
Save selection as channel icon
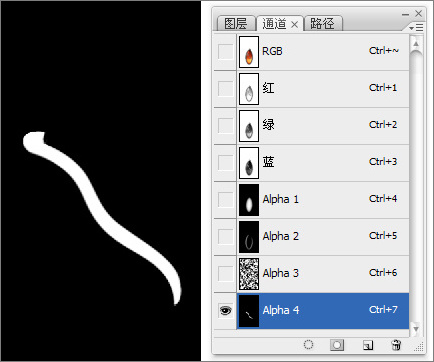coord(337,345)
